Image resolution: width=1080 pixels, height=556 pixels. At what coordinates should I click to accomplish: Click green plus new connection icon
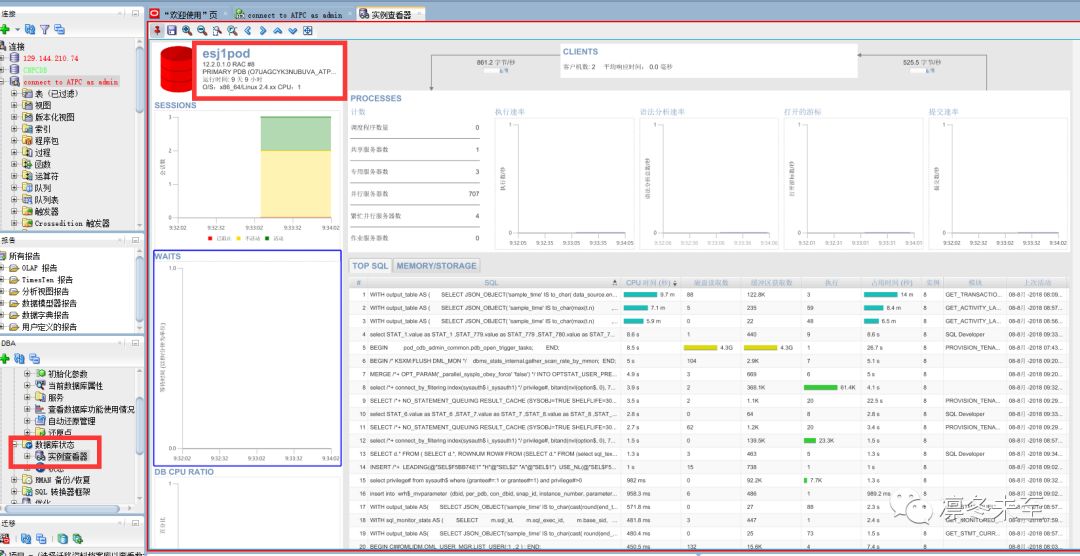tap(5, 30)
